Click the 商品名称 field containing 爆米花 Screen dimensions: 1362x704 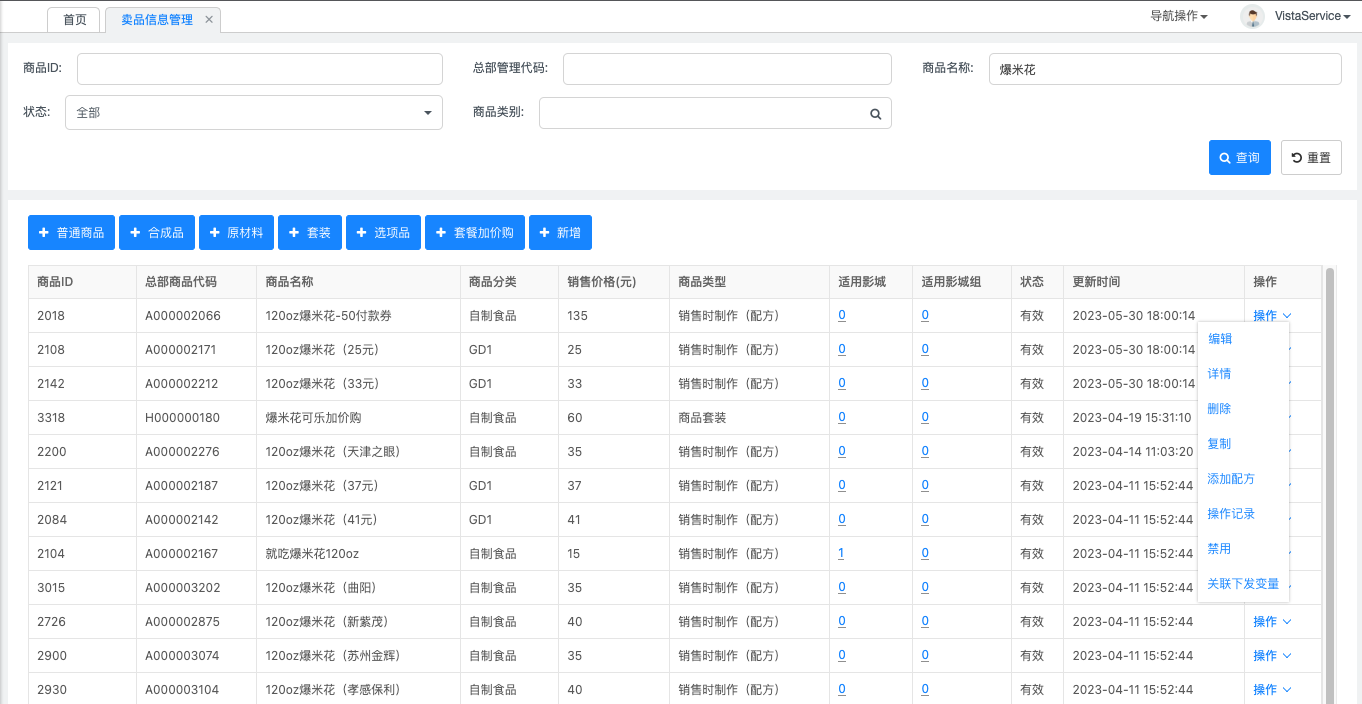coord(1165,69)
